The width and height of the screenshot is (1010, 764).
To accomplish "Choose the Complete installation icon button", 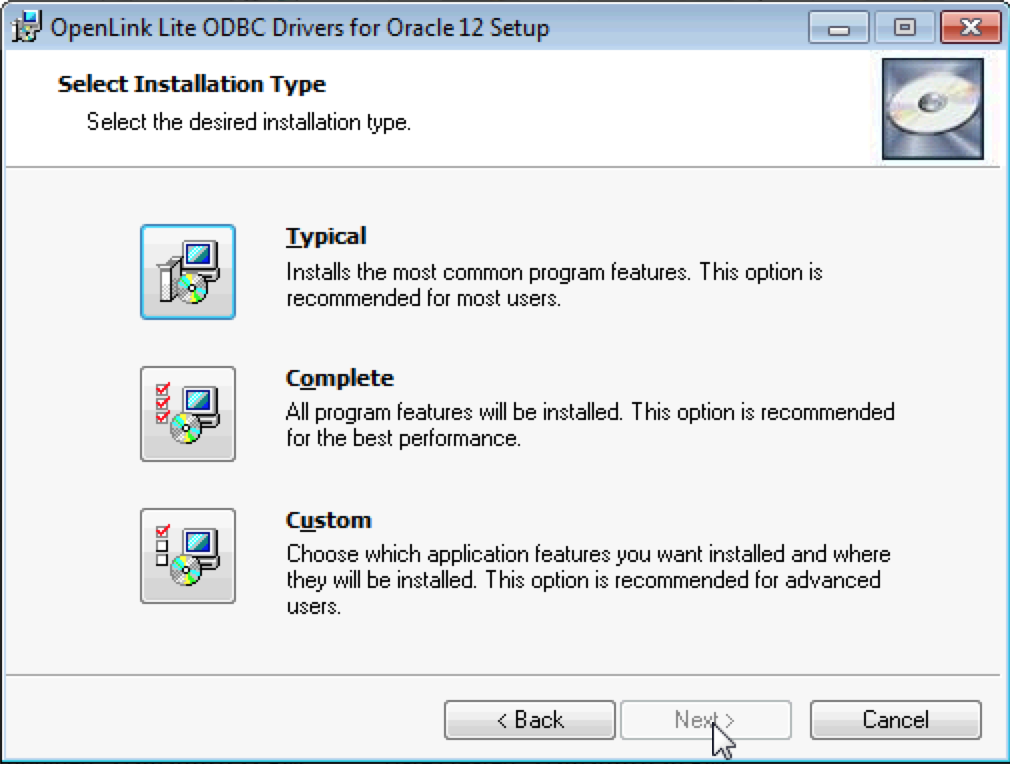I will [x=188, y=414].
